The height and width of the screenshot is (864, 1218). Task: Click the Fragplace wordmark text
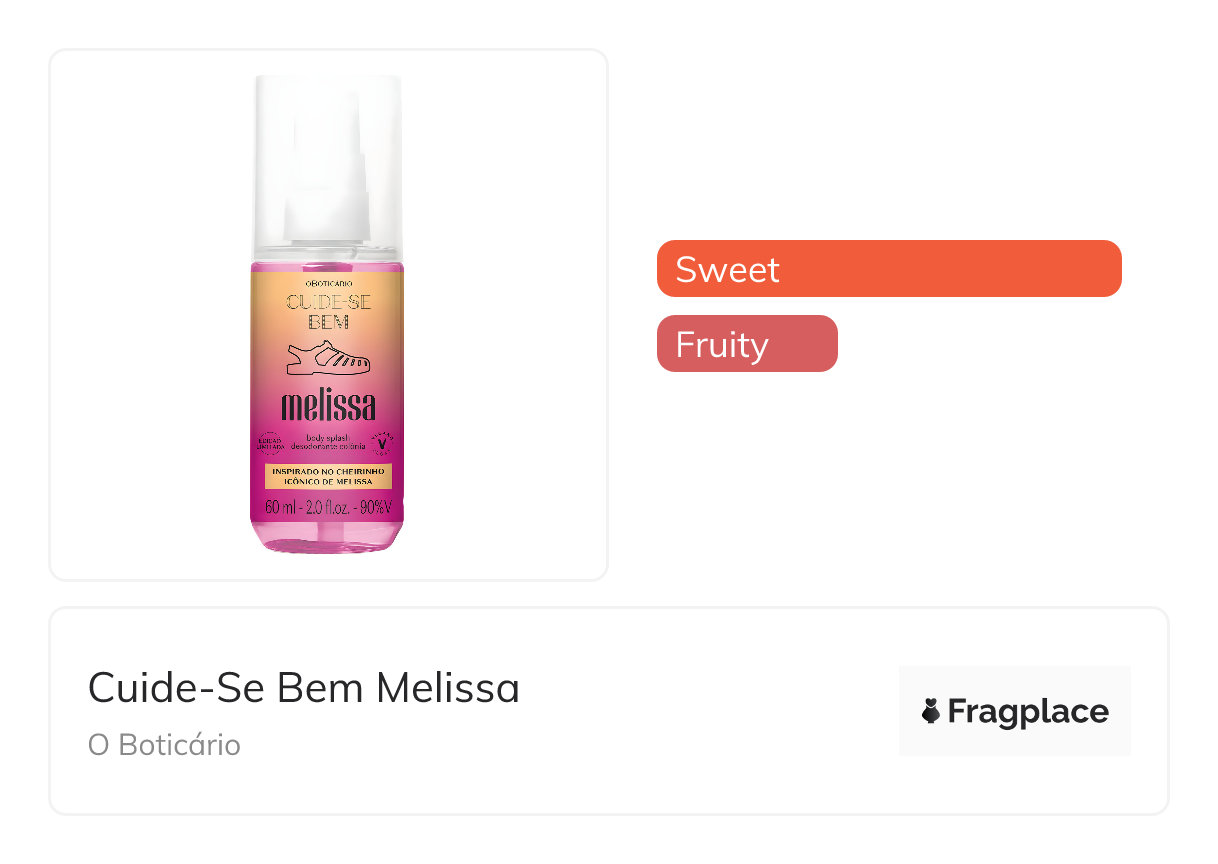pos(1028,711)
